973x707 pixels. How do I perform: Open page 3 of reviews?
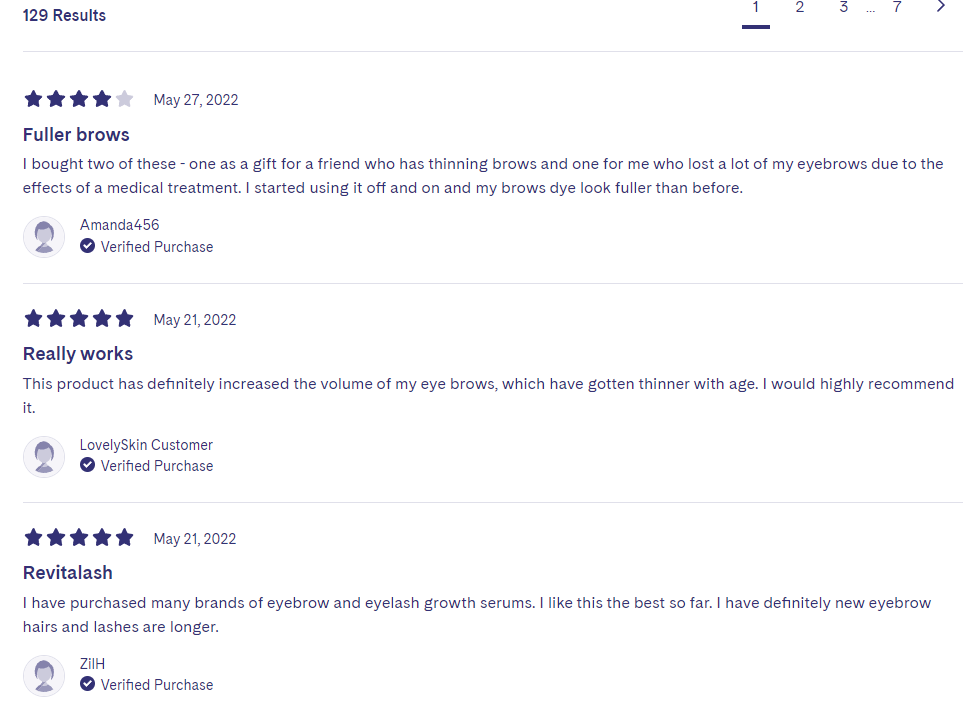click(x=843, y=7)
